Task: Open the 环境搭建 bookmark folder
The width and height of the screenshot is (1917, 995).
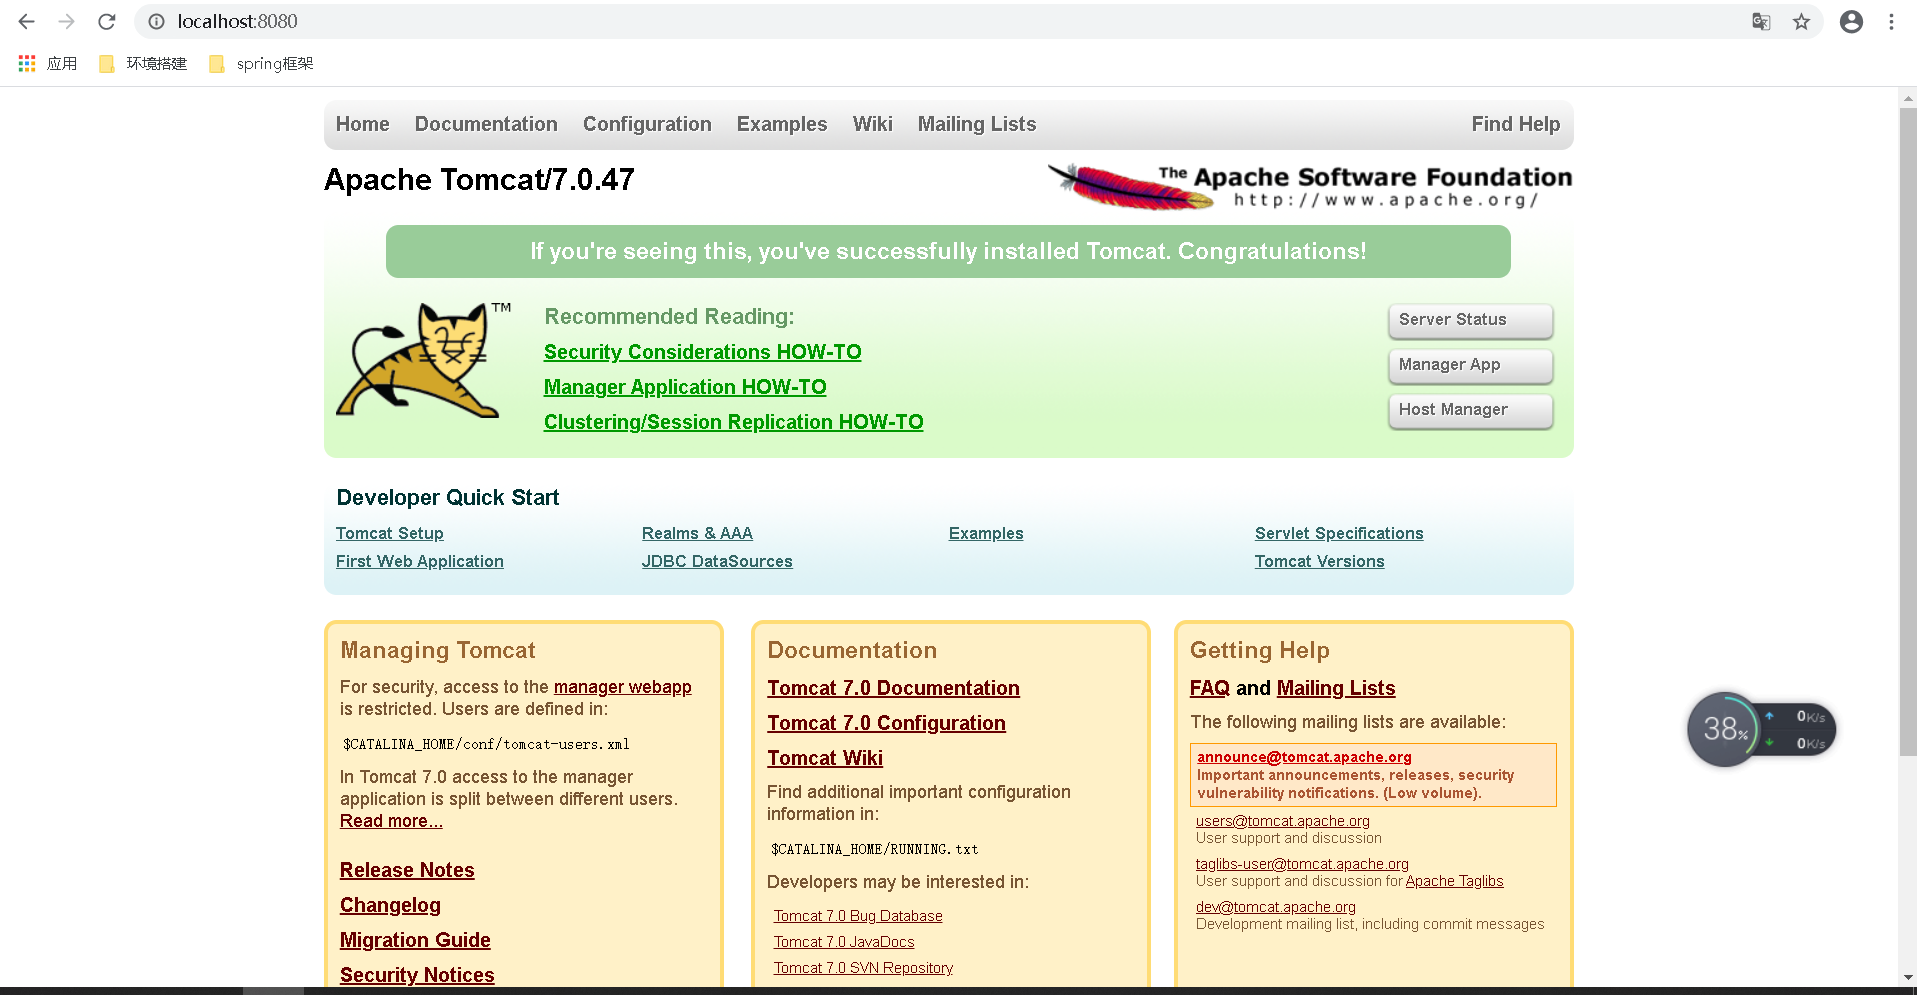Action: point(143,63)
